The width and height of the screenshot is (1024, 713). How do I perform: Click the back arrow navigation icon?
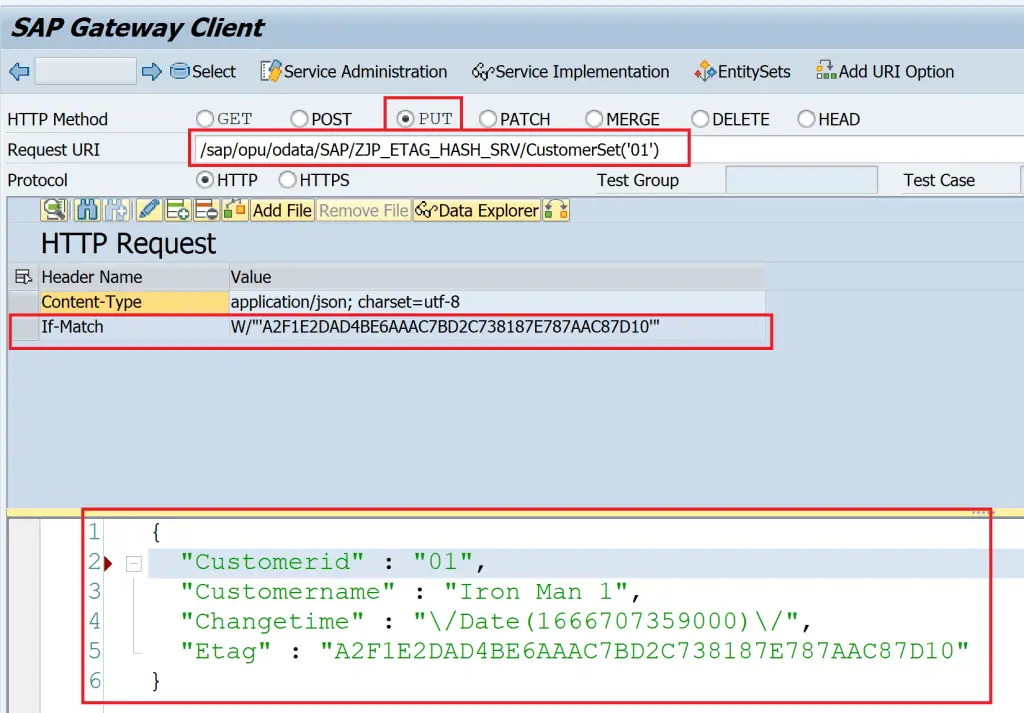[19, 71]
